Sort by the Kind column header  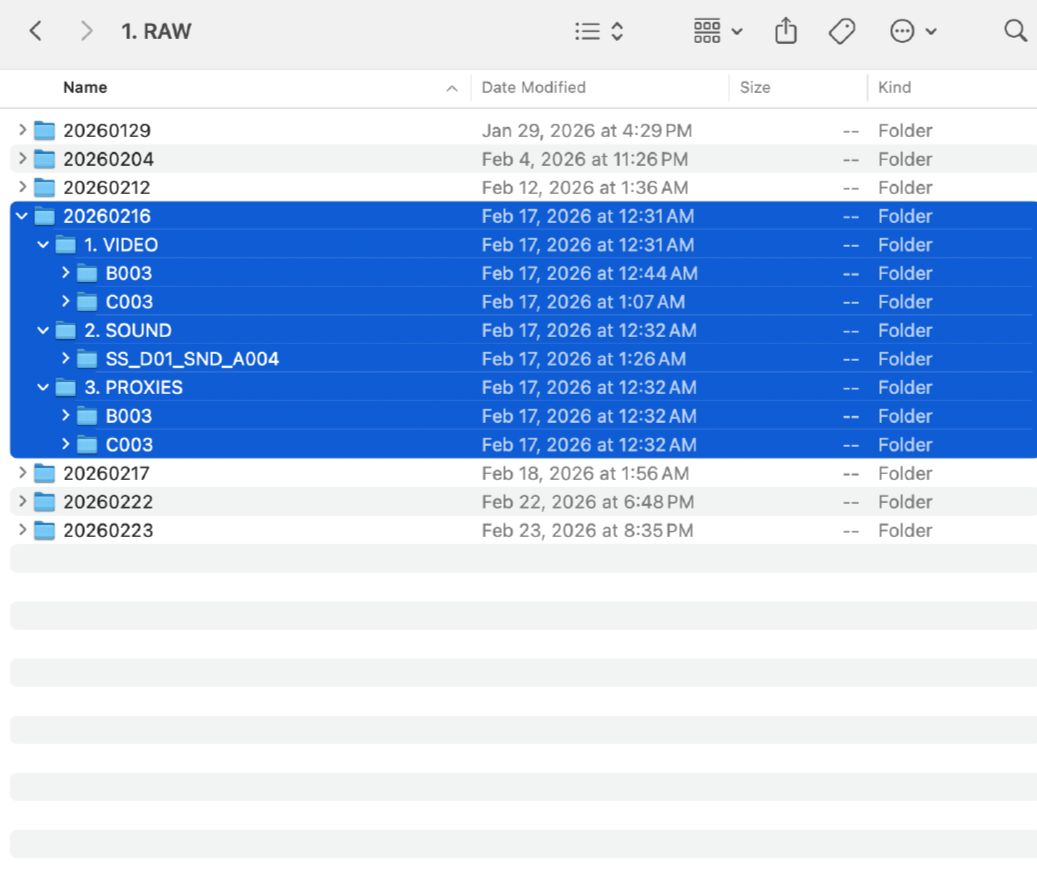tap(894, 87)
